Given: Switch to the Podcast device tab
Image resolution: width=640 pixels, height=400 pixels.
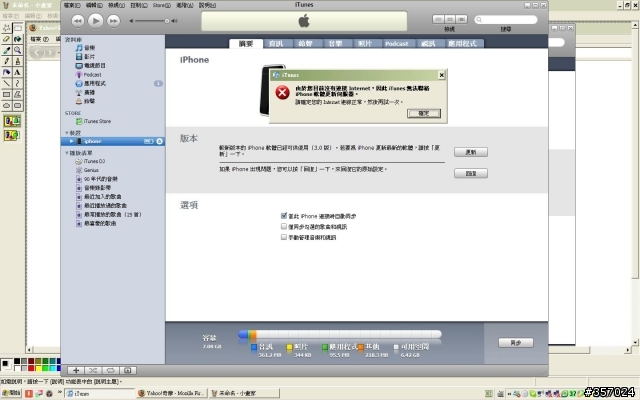Looking at the screenshot, I should click(396, 44).
